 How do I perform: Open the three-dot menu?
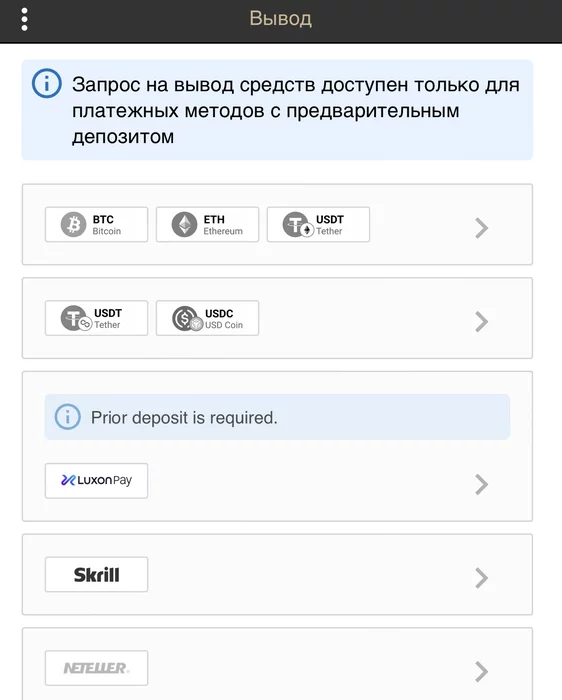click(24, 19)
